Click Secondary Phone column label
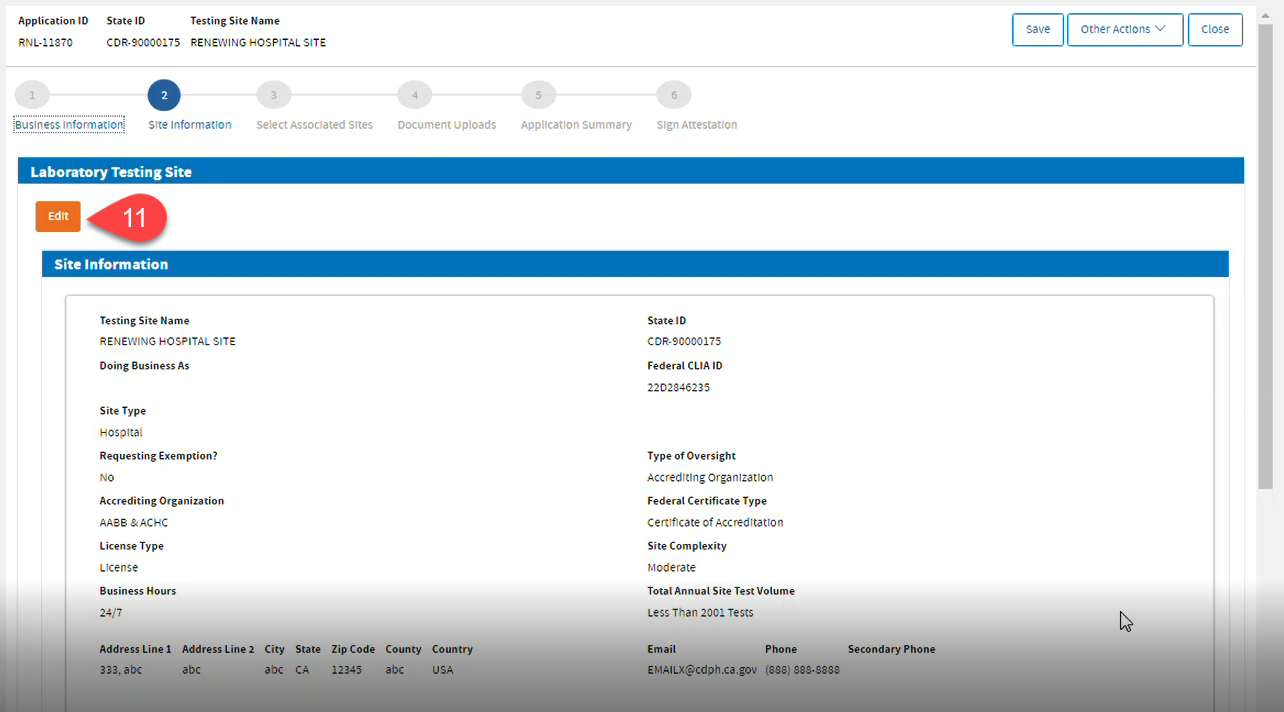The height and width of the screenshot is (712, 1284). point(892,649)
